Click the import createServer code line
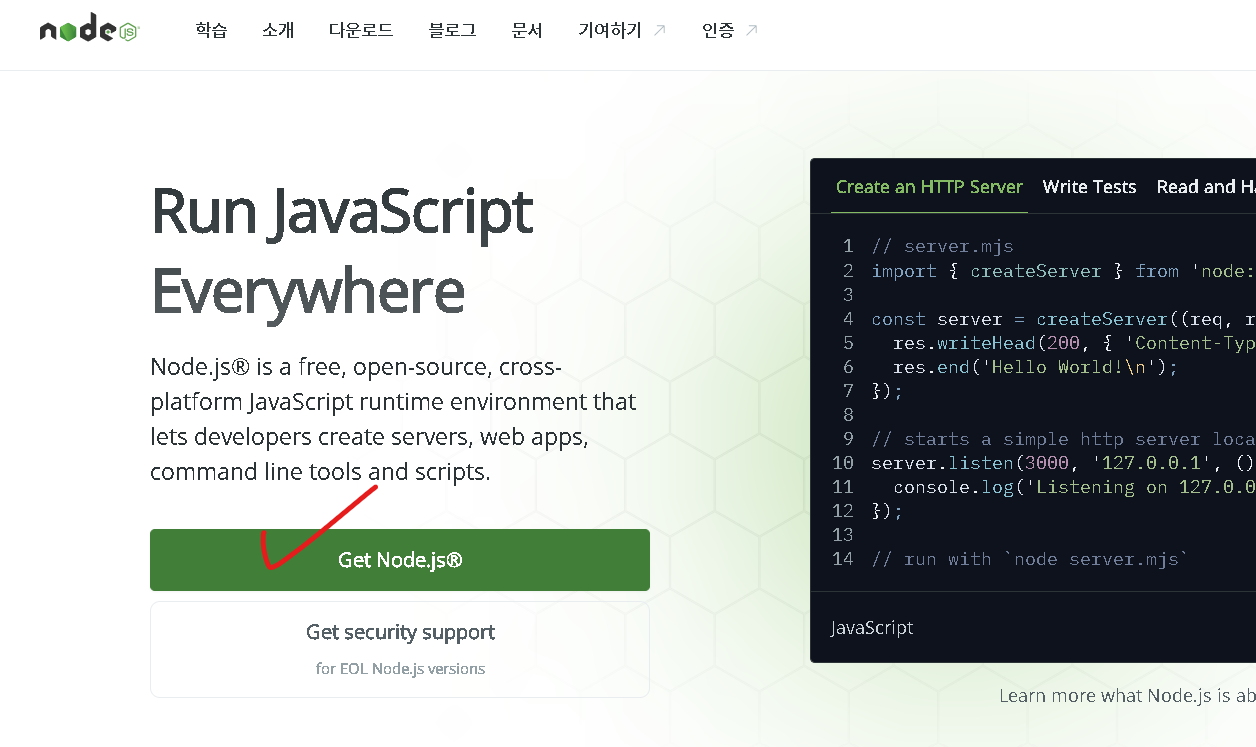Image resolution: width=1256 pixels, height=747 pixels. pyautogui.click(x=1063, y=271)
